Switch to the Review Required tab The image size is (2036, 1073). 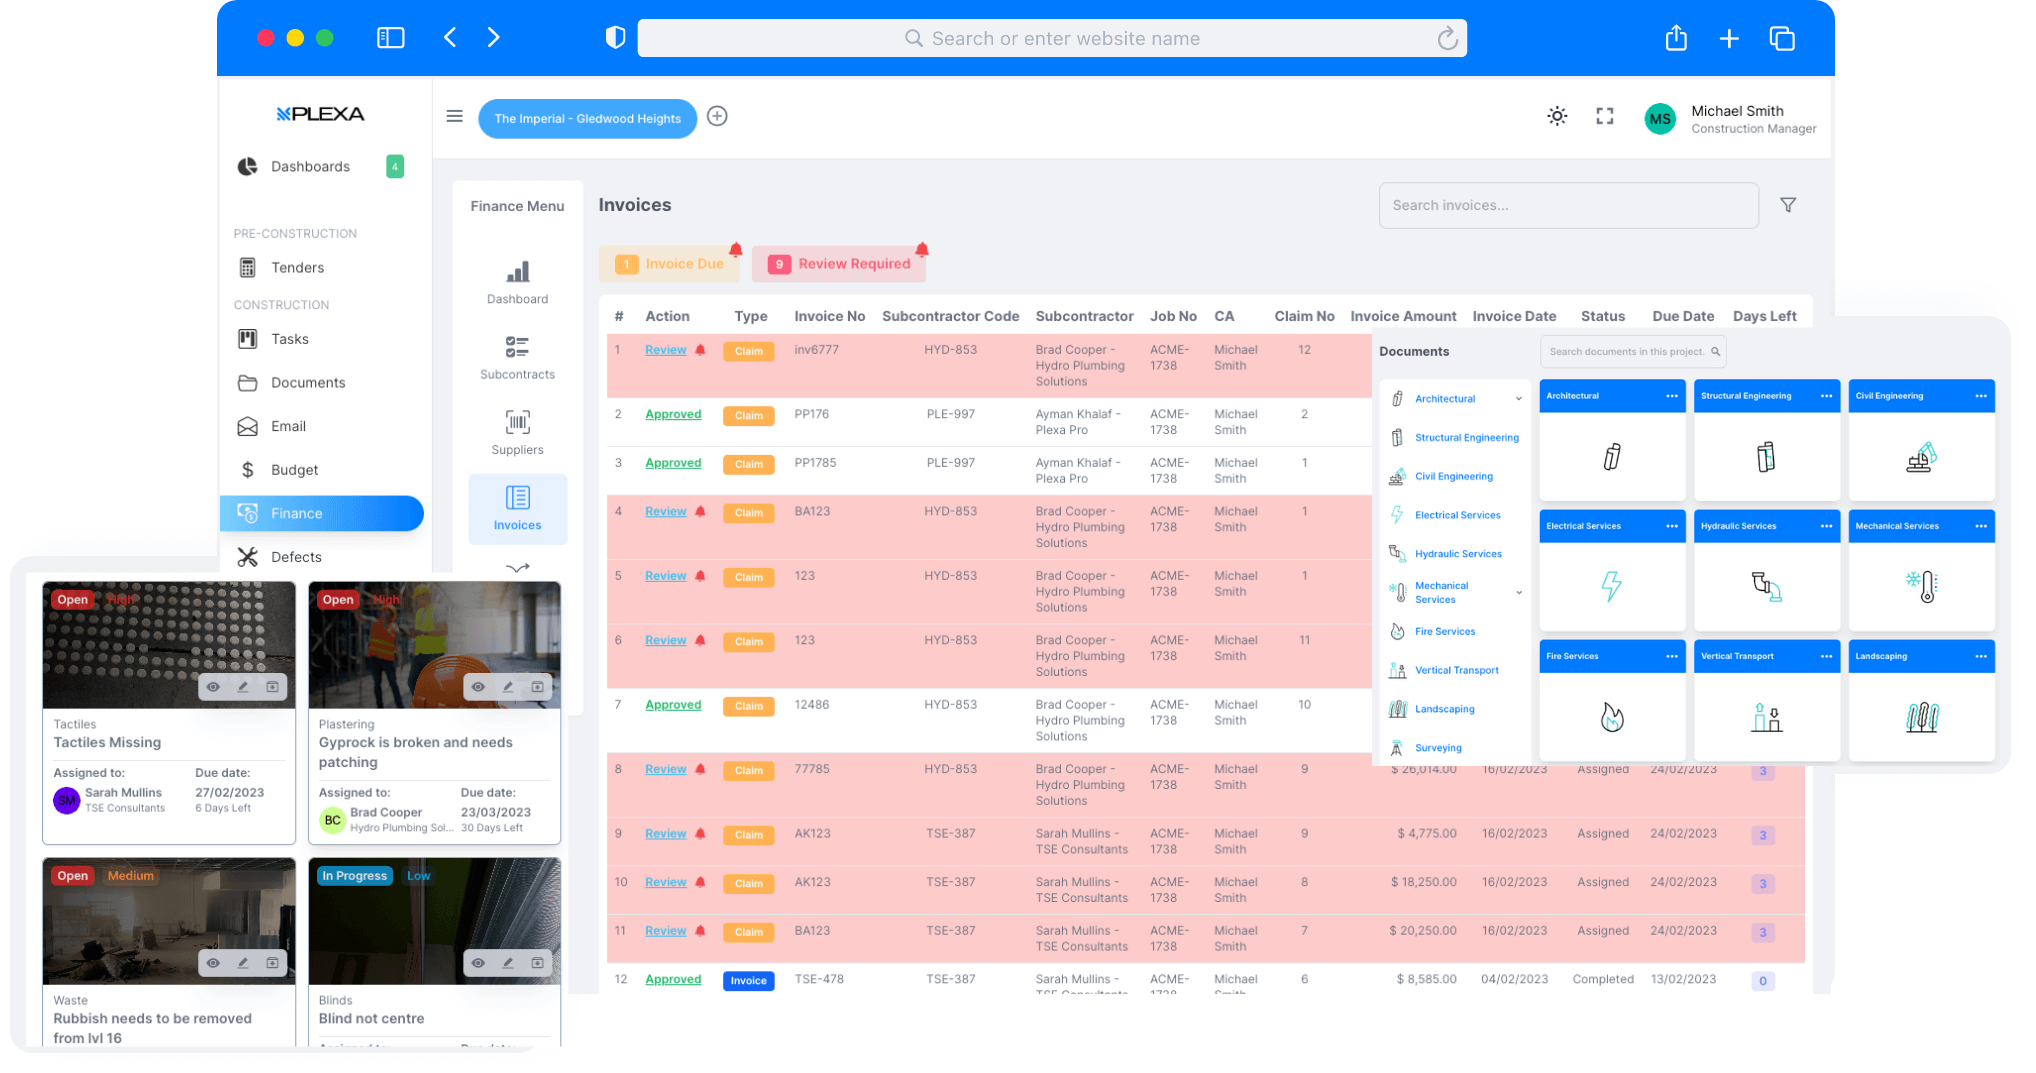coord(840,263)
